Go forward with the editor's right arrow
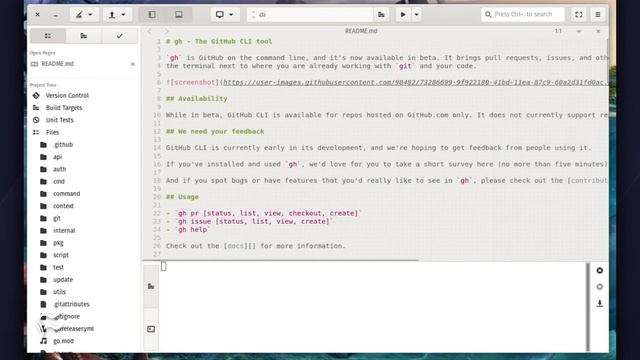The image size is (640, 360). coord(167,31)
